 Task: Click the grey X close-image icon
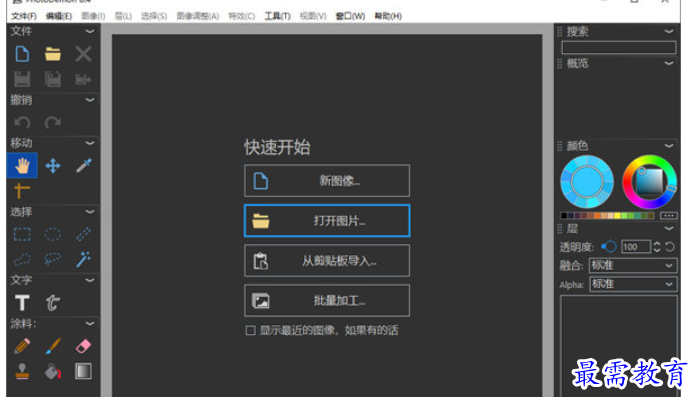tap(83, 54)
